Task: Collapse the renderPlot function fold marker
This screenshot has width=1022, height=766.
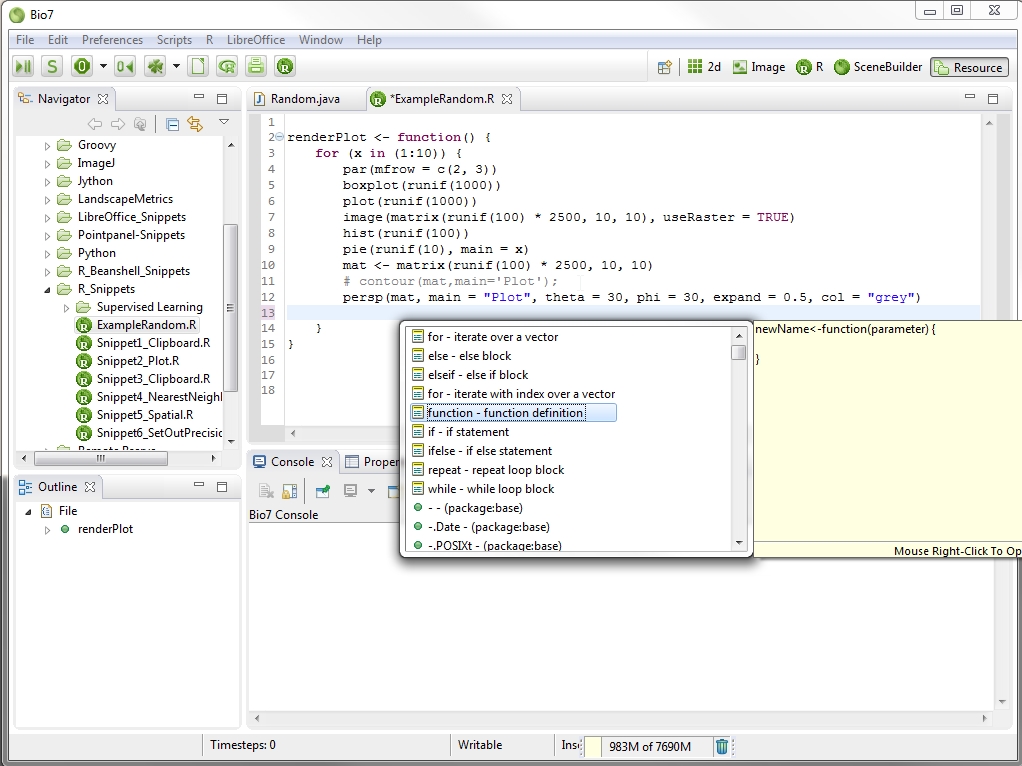Action: tap(280, 137)
